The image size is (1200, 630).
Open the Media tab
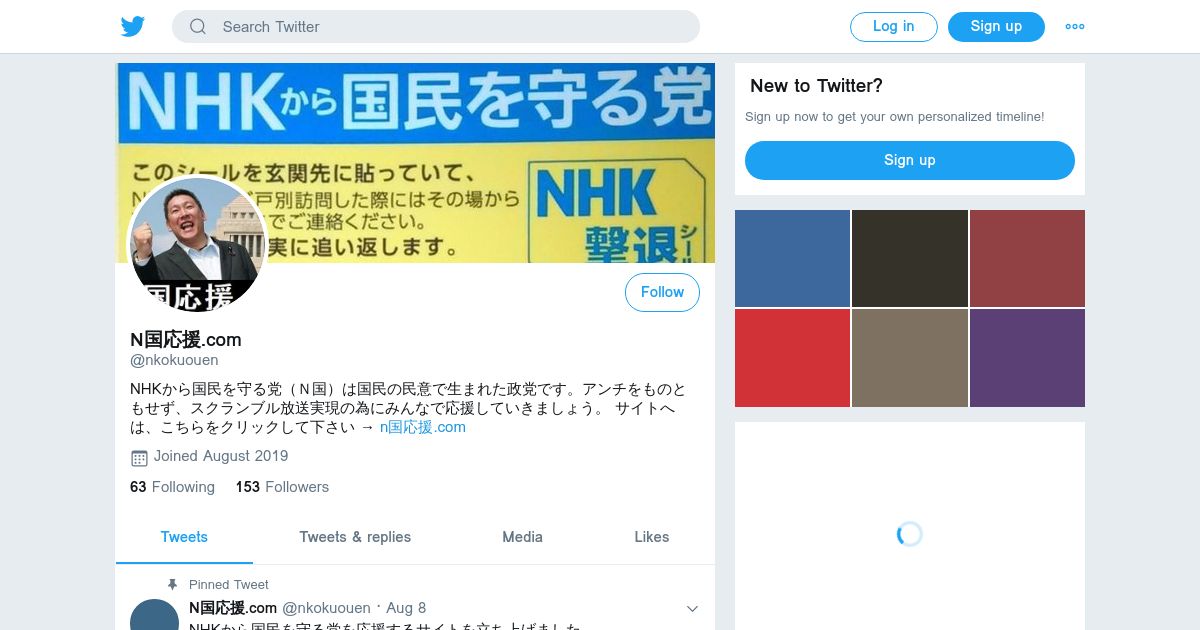(522, 537)
